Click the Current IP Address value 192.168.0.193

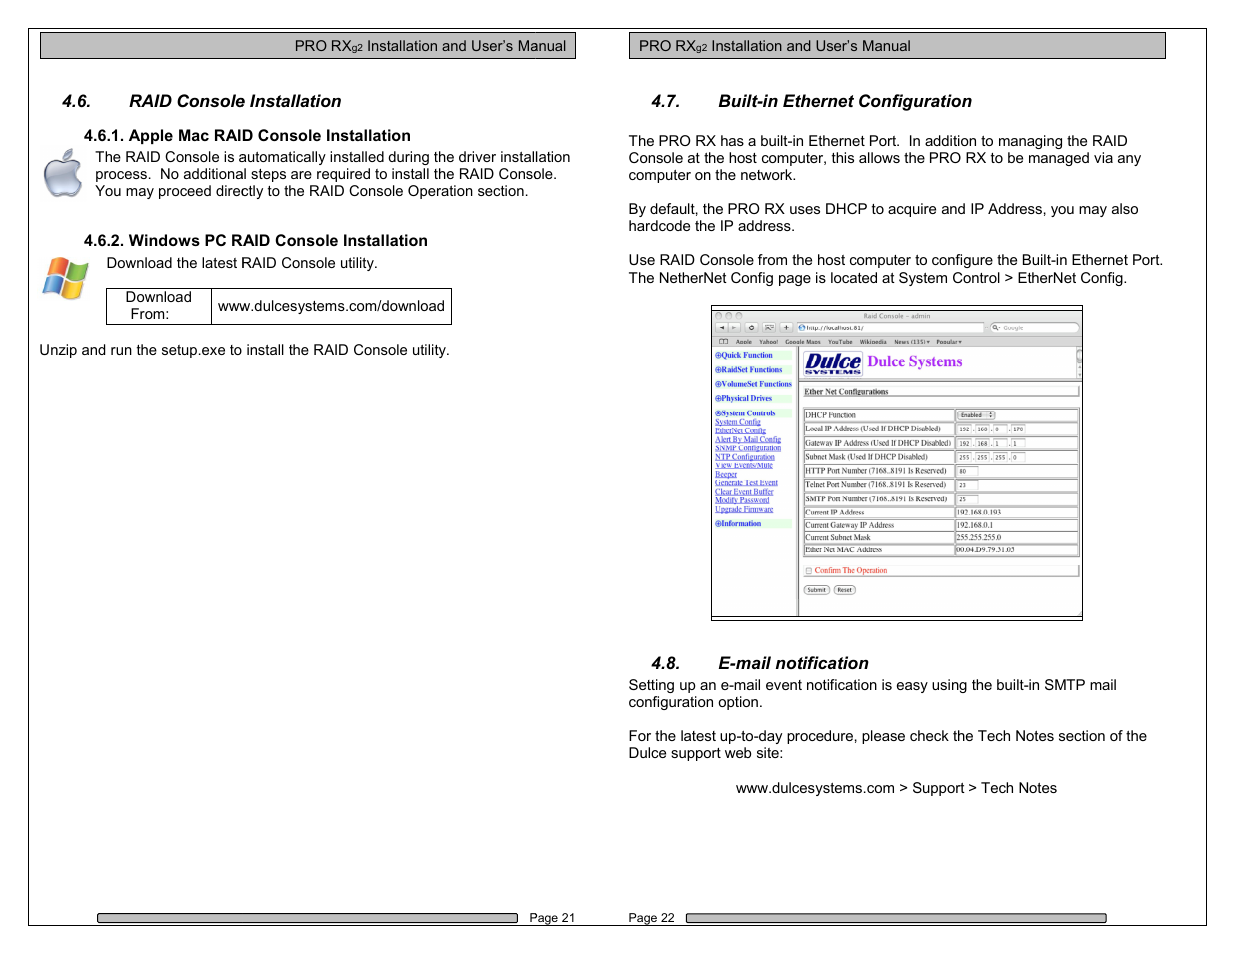979,512
